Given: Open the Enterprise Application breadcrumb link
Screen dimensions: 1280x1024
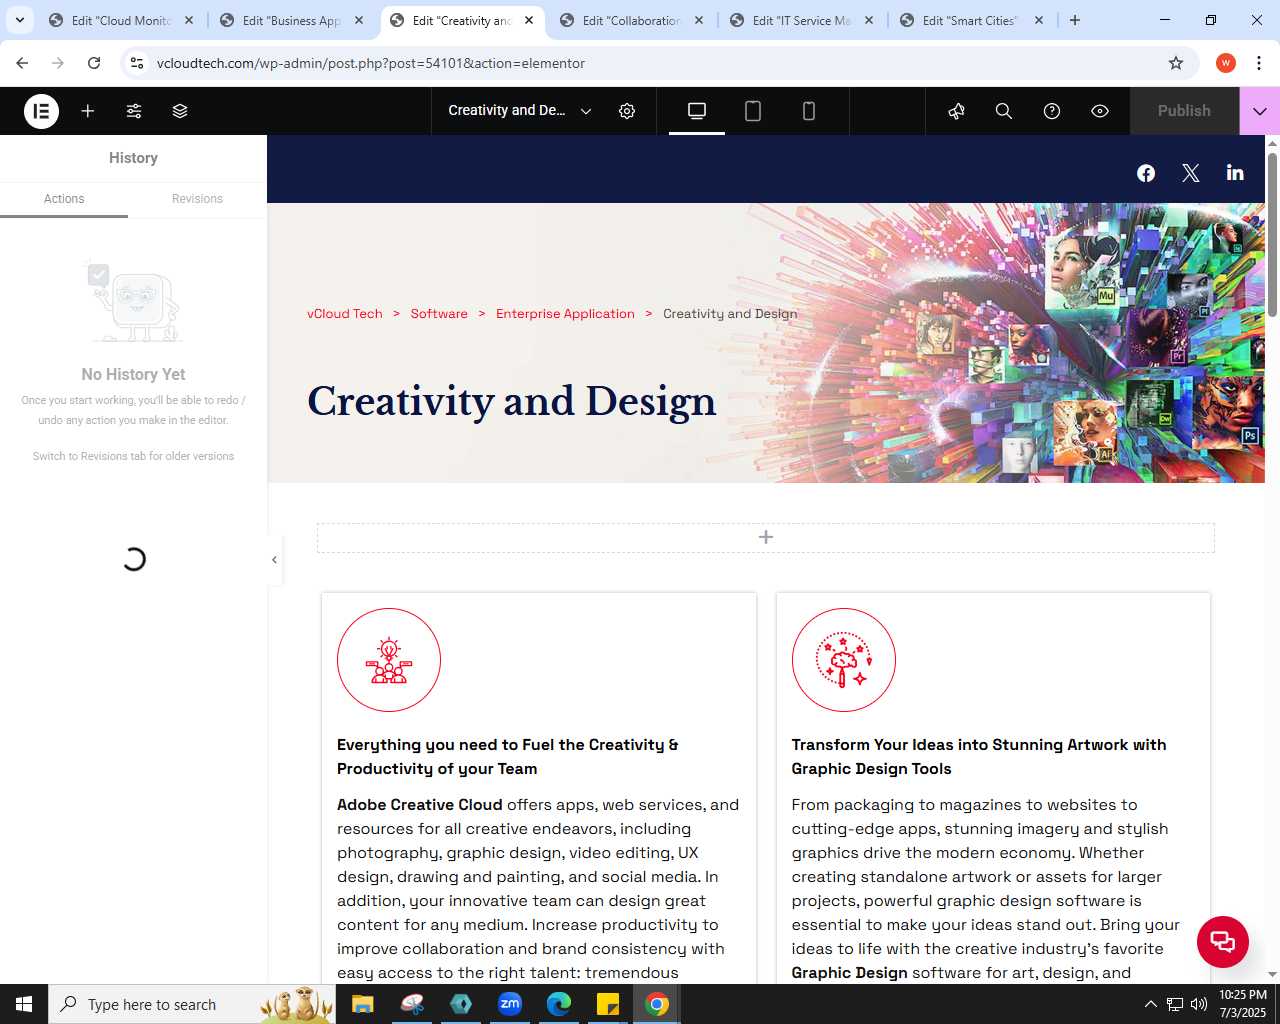Looking at the screenshot, I should (565, 314).
